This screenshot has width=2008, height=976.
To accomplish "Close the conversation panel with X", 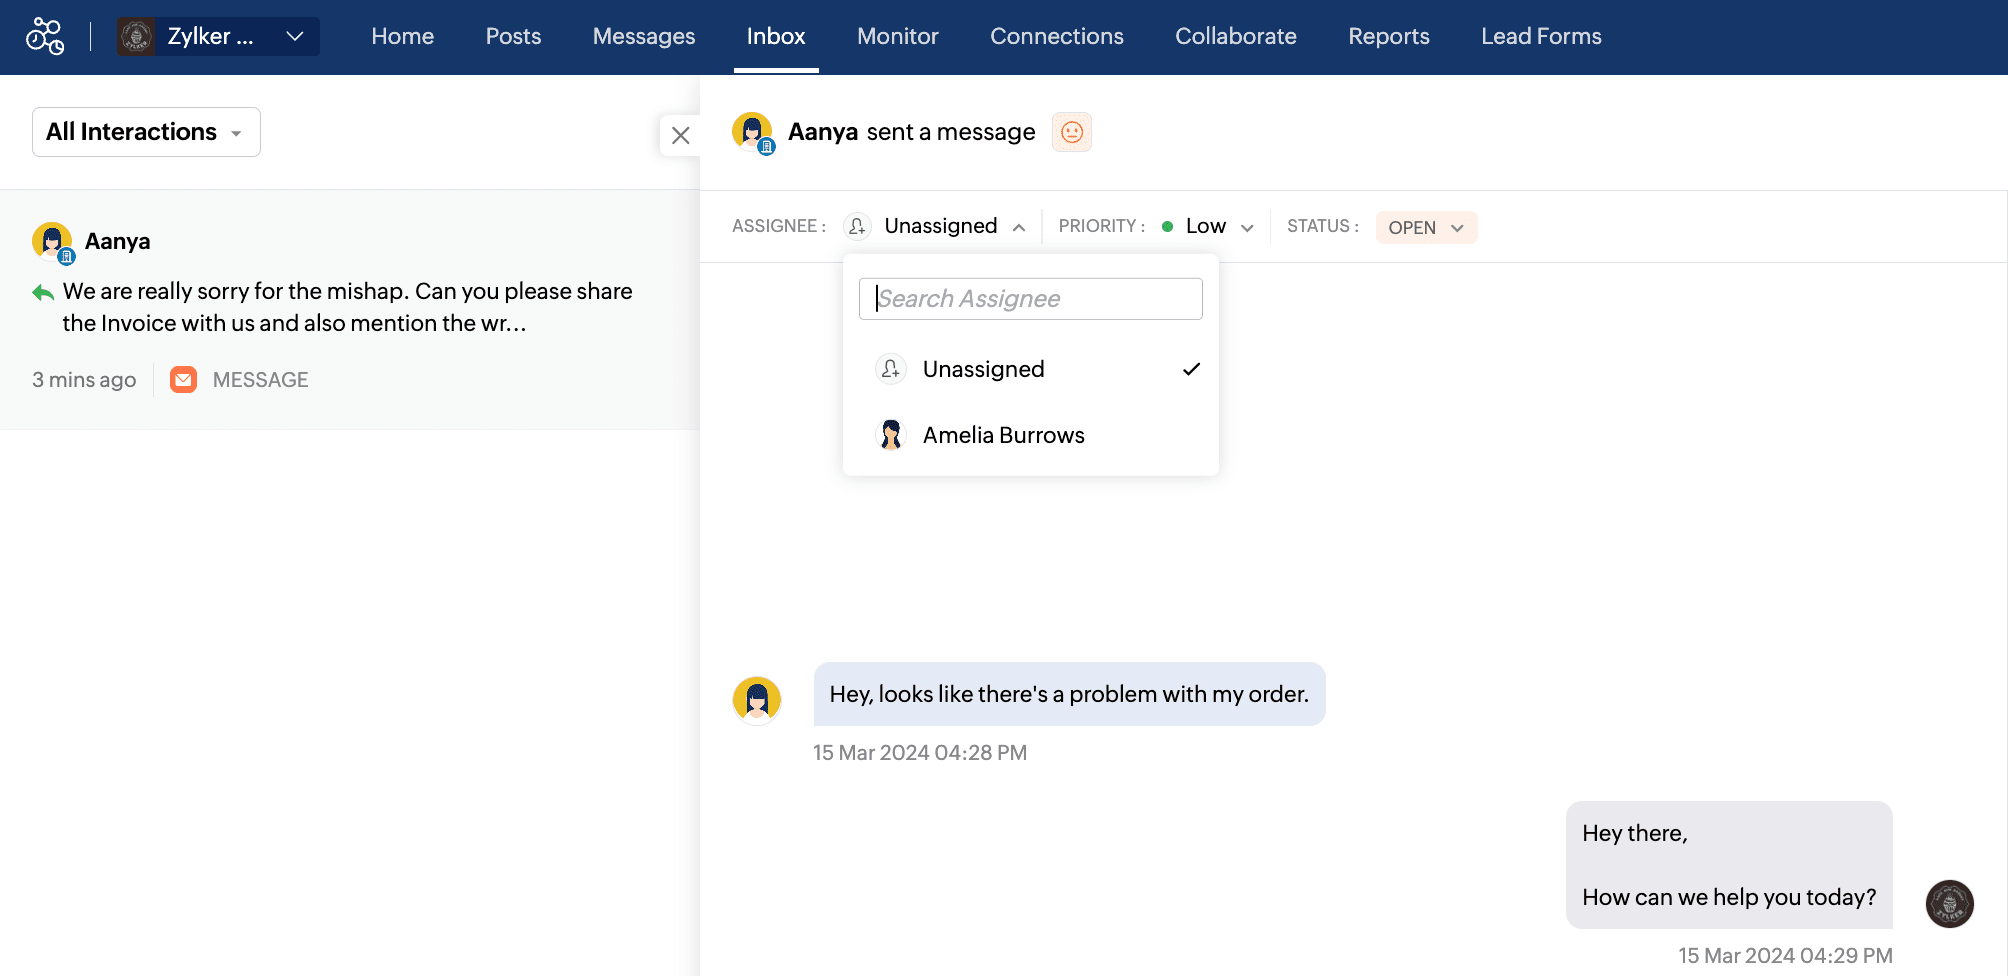I will point(681,135).
